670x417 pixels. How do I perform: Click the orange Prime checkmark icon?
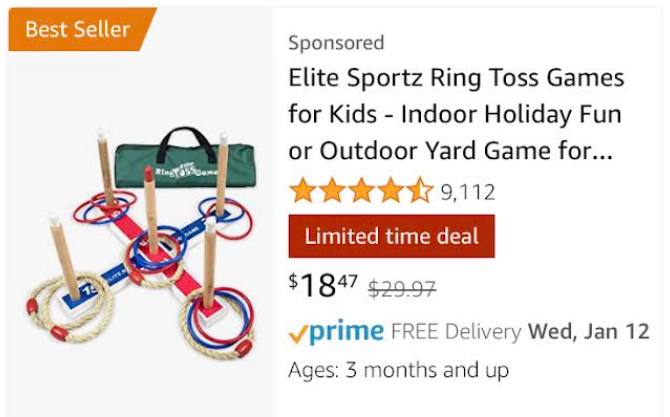[296, 332]
